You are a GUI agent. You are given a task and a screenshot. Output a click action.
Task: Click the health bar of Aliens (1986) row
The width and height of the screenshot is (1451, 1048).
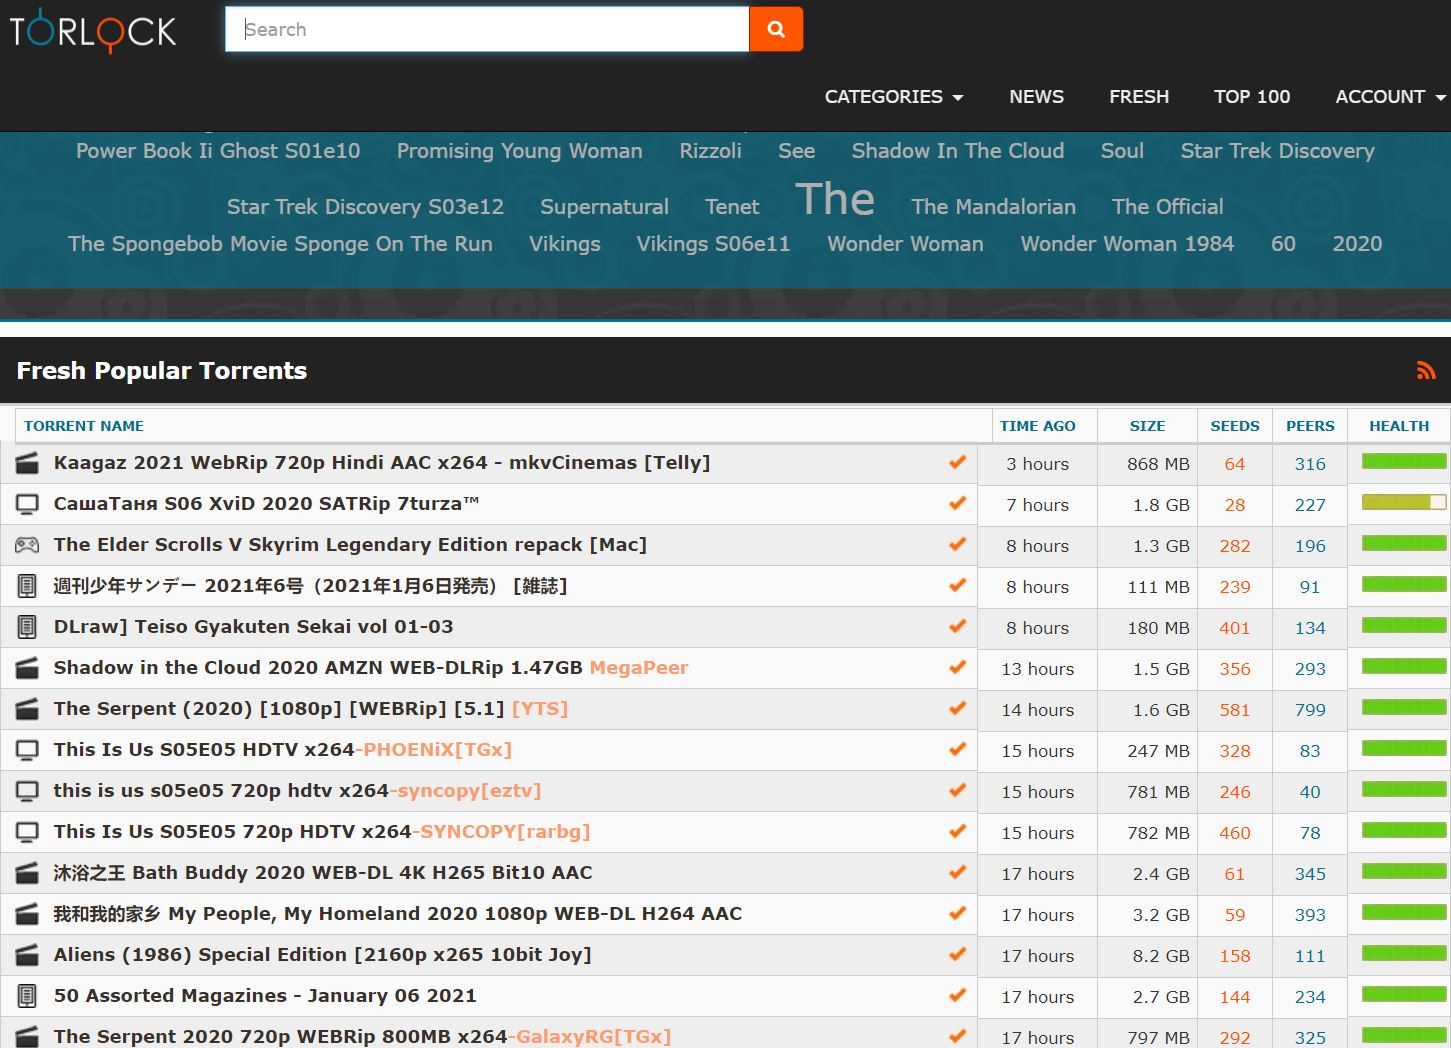[x=1404, y=953]
